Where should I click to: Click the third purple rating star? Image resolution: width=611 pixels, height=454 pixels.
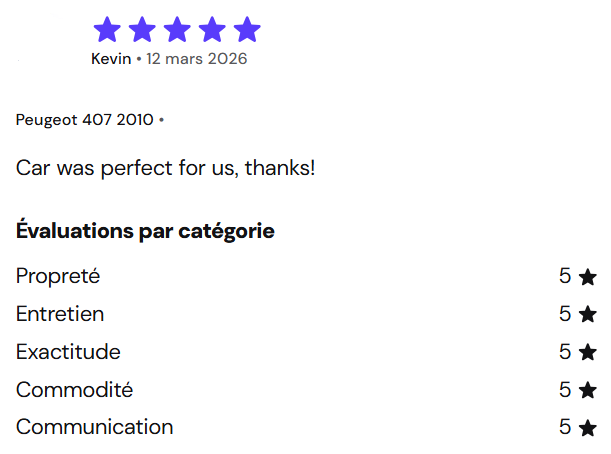point(177,30)
